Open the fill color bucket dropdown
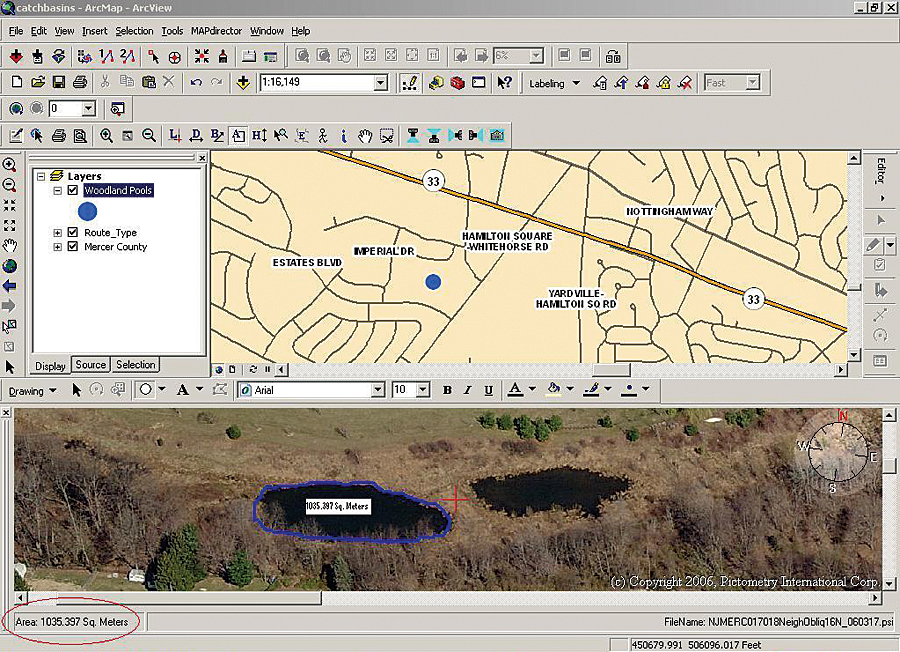900x652 pixels. [x=570, y=389]
